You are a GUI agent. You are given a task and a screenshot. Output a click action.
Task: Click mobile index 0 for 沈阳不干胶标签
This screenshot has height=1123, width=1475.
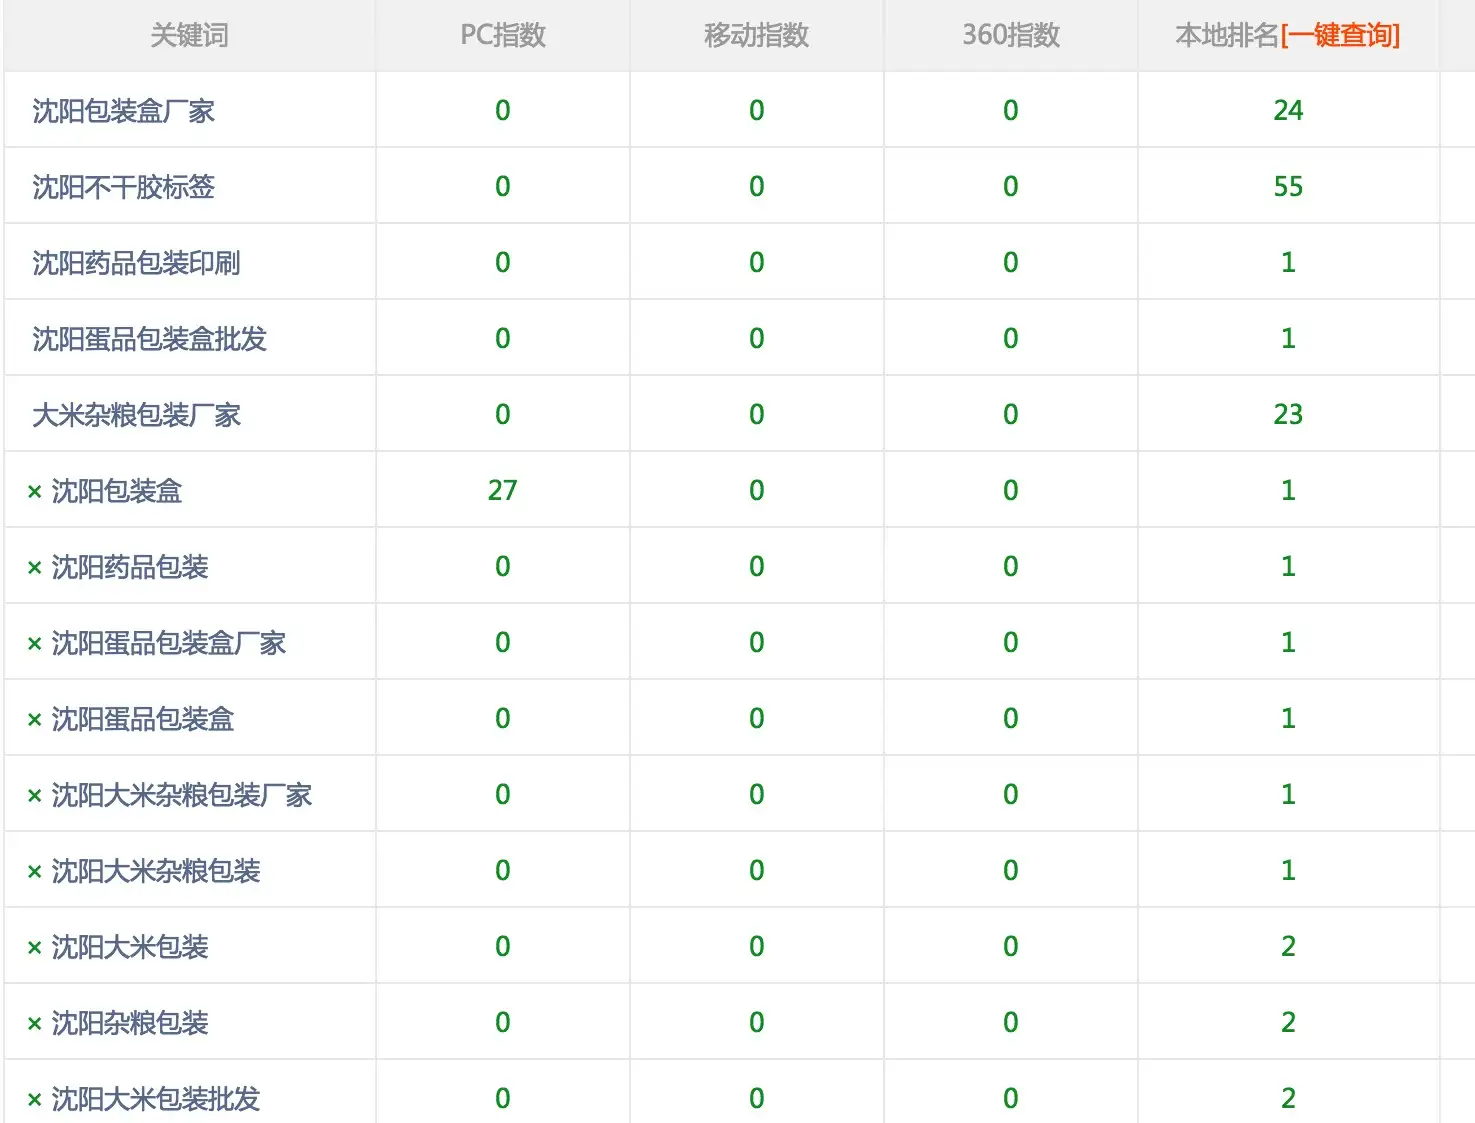(x=757, y=186)
